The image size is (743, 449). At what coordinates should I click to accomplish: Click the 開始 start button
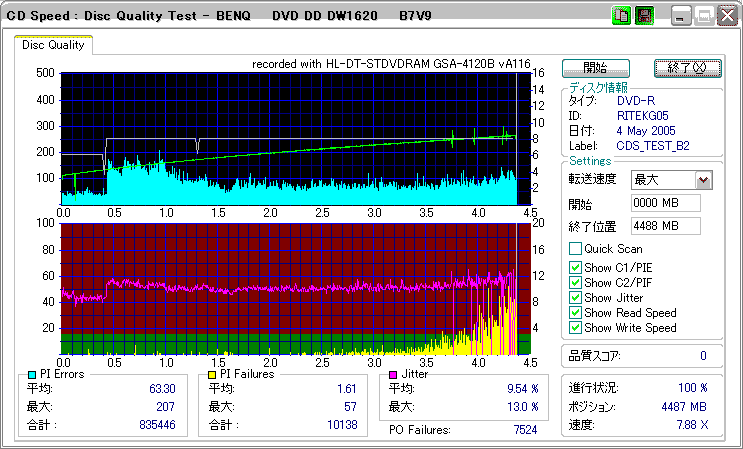[596, 68]
